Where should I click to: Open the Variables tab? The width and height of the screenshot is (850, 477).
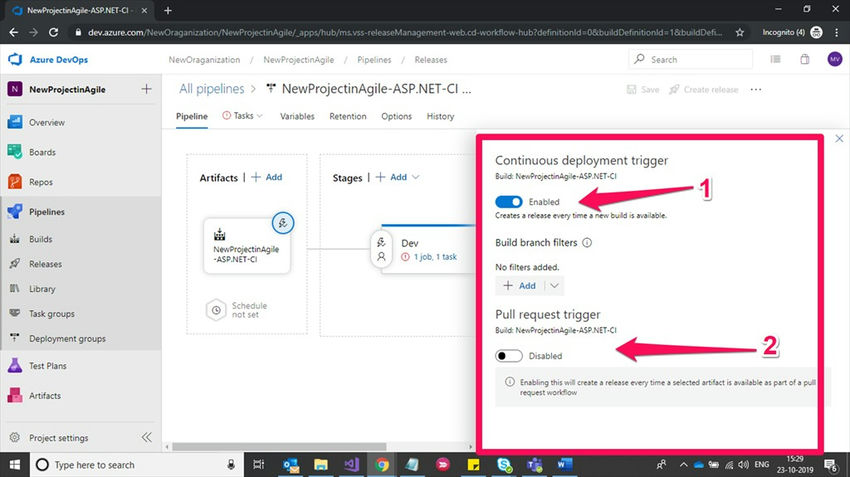[x=297, y=116]
